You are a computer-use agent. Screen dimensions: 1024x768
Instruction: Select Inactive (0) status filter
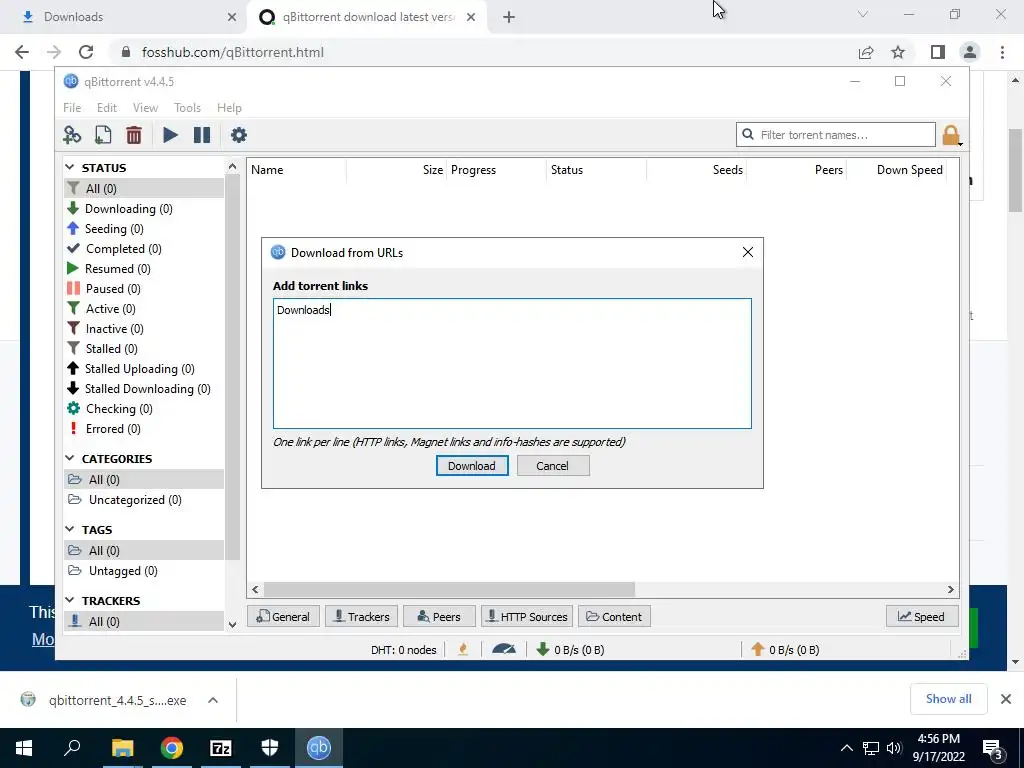tap(114, 328)
